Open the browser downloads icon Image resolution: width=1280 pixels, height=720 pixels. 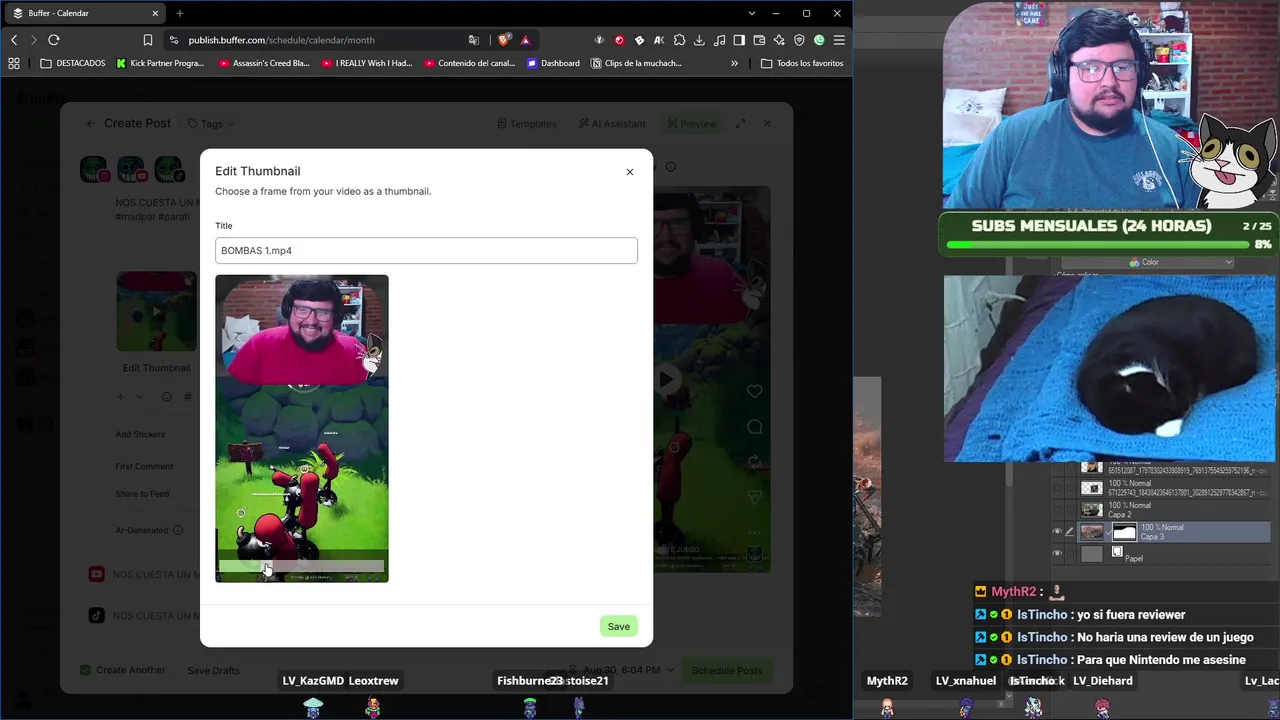pos(699,40)
